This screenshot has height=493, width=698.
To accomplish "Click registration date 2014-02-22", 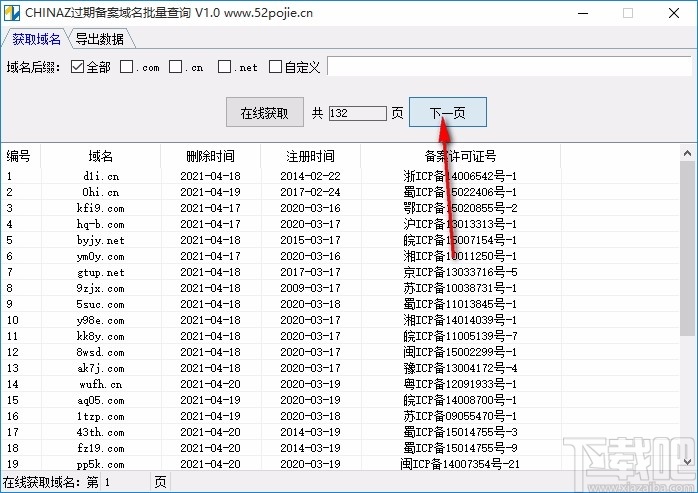I will (310, 176).
